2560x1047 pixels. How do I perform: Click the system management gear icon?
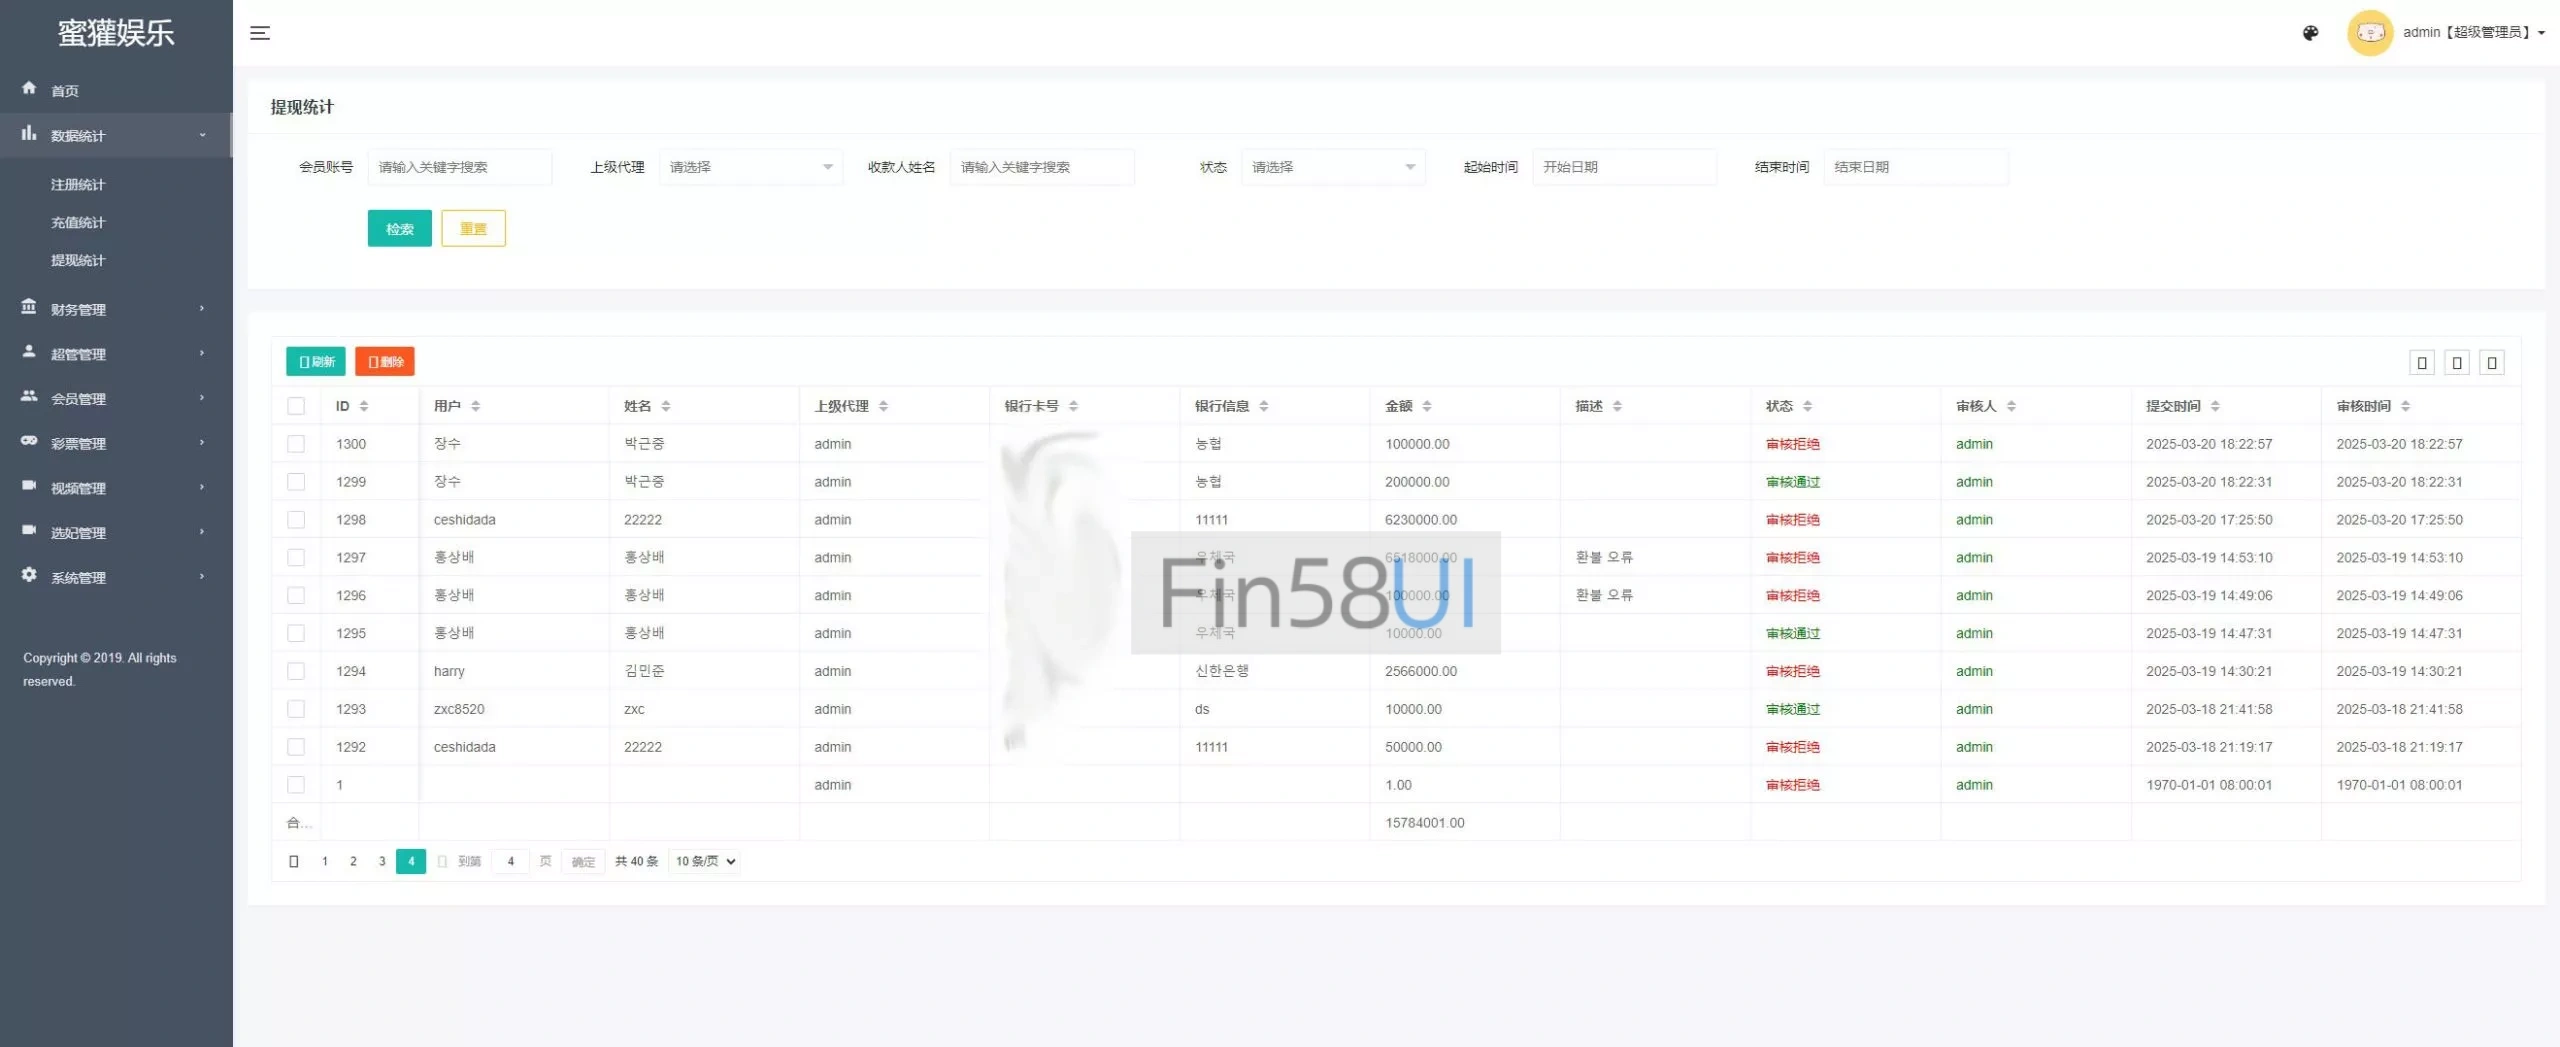coord(29,576)
